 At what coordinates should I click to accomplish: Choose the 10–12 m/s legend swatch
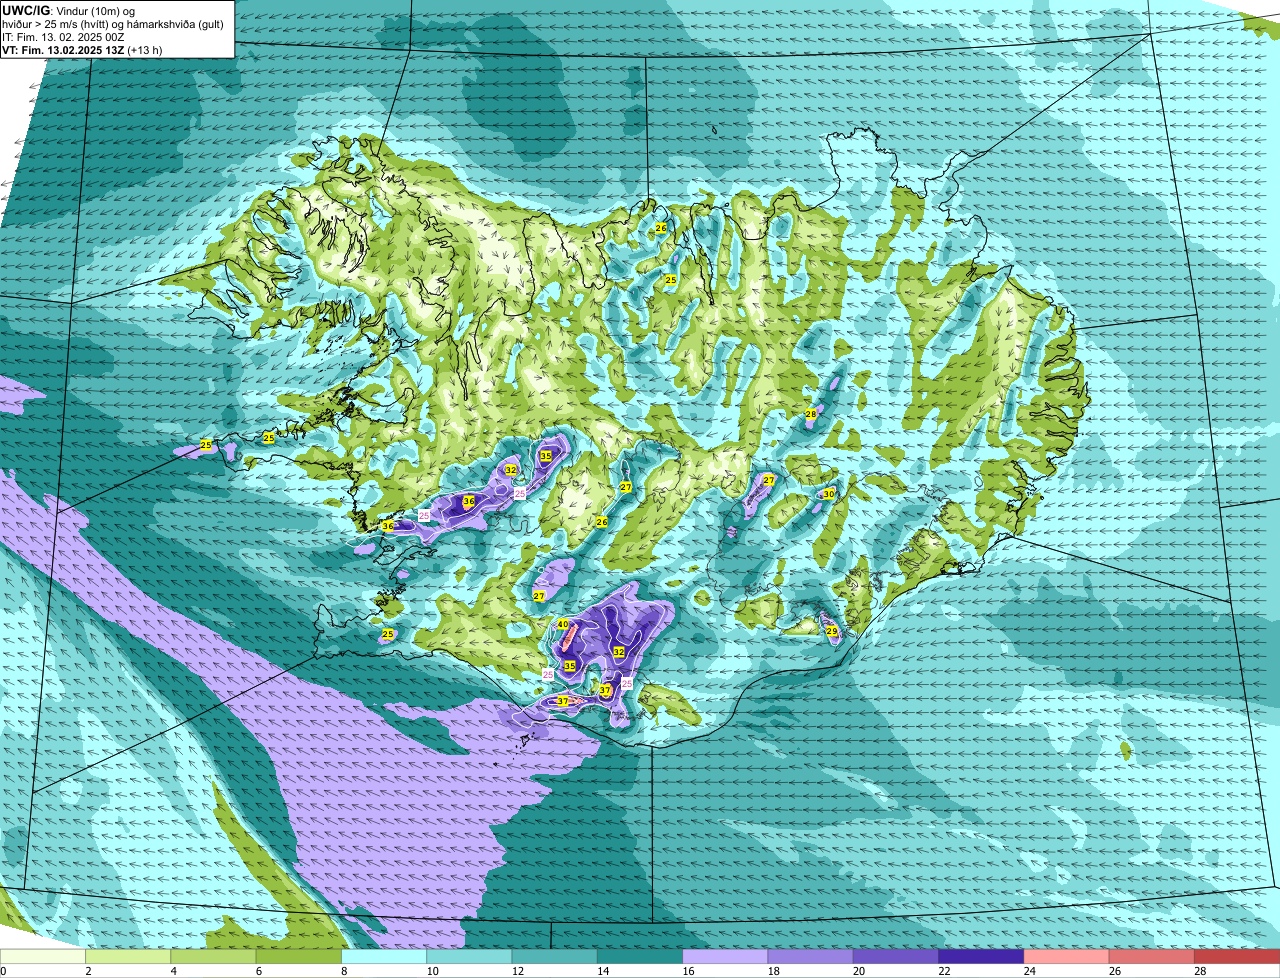469,957
